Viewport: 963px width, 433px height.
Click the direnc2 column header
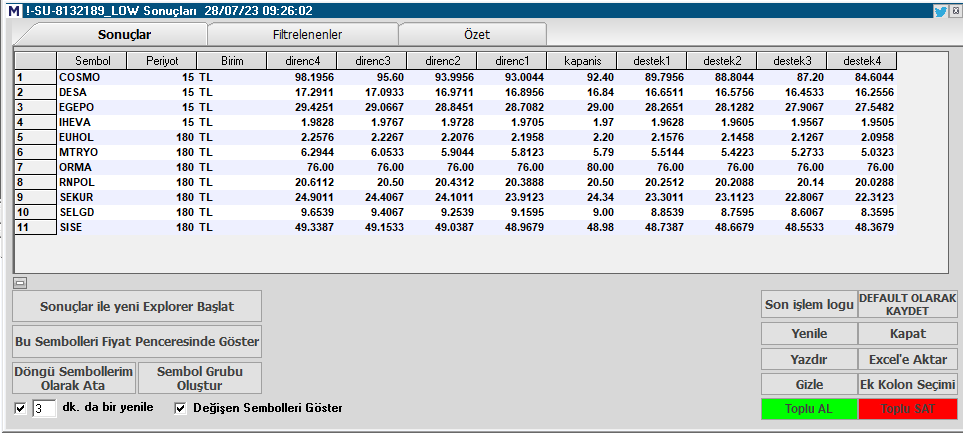[x=442, y=61]
